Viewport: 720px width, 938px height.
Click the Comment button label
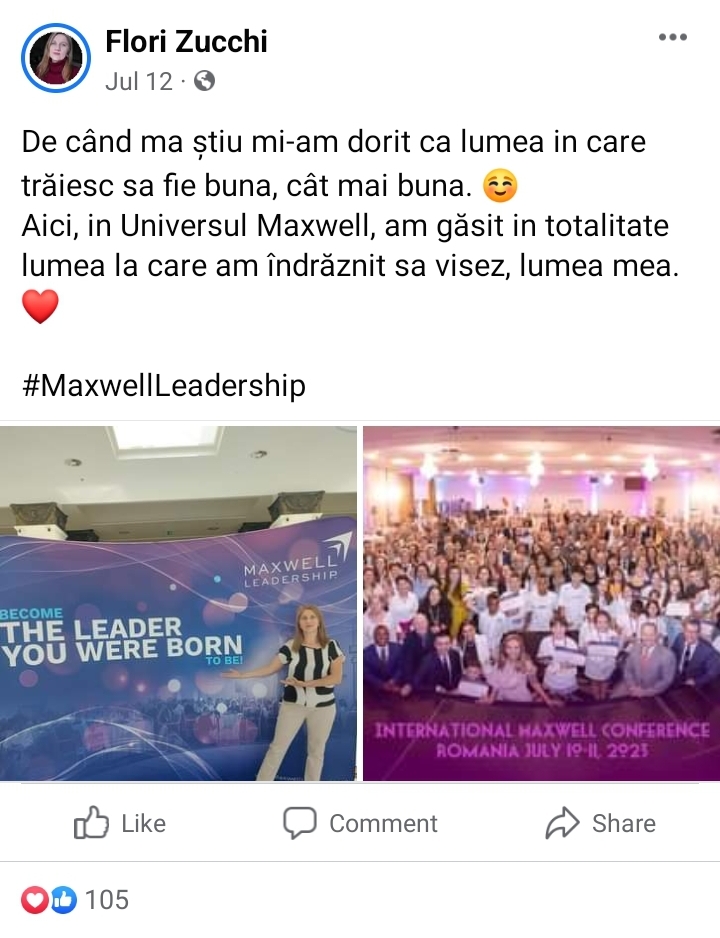click(383, 824)
